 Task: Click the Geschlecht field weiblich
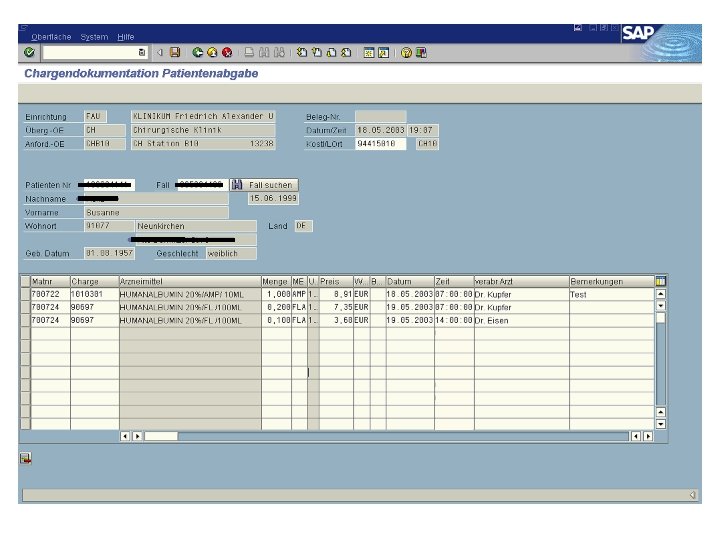pyautogui.click(x=231, y=253)
